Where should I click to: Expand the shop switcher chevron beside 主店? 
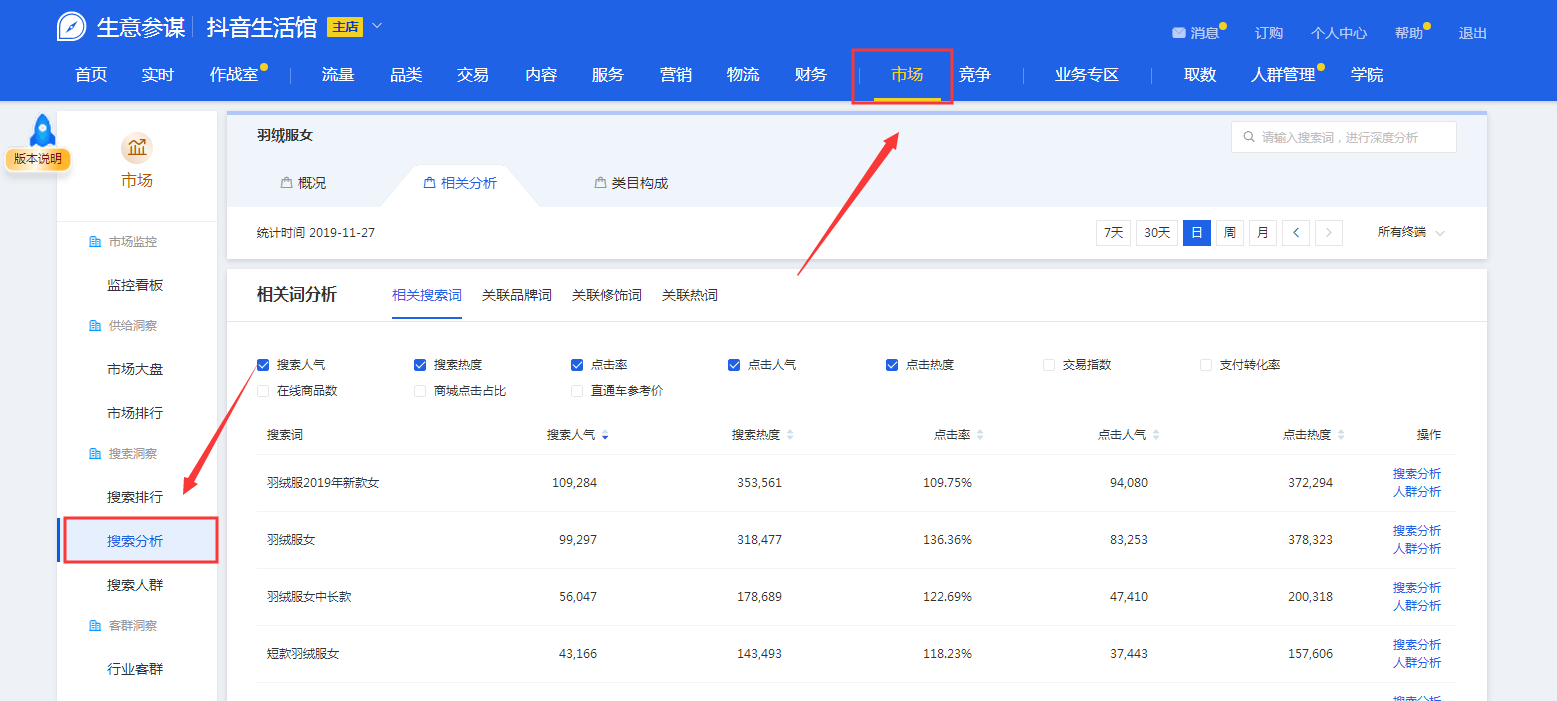pos(377,26)
